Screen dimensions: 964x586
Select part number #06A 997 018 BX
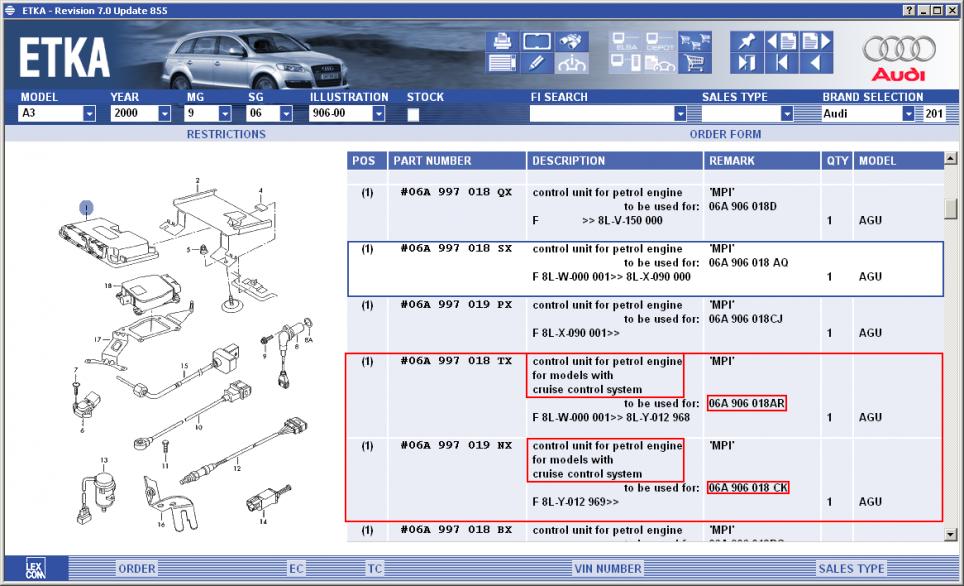click(x=456, y=529)
